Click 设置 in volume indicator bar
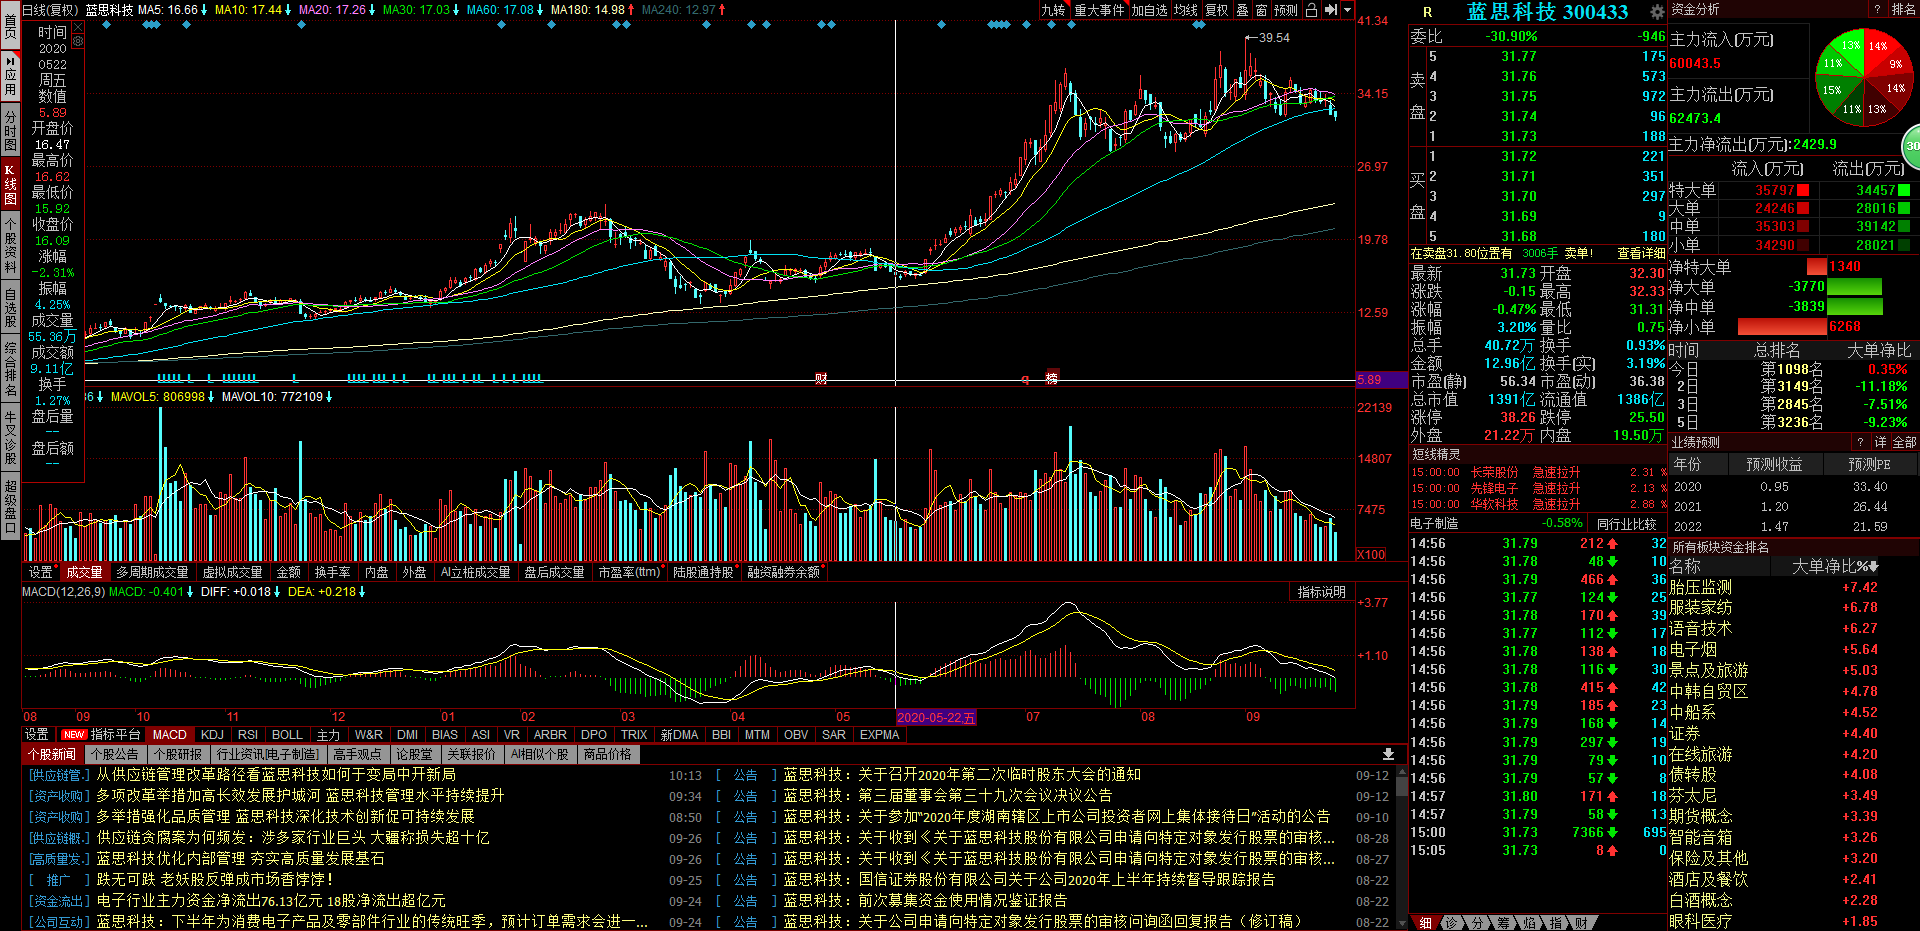Screen dimensions: 1920x931 click(x=41, y=572)
